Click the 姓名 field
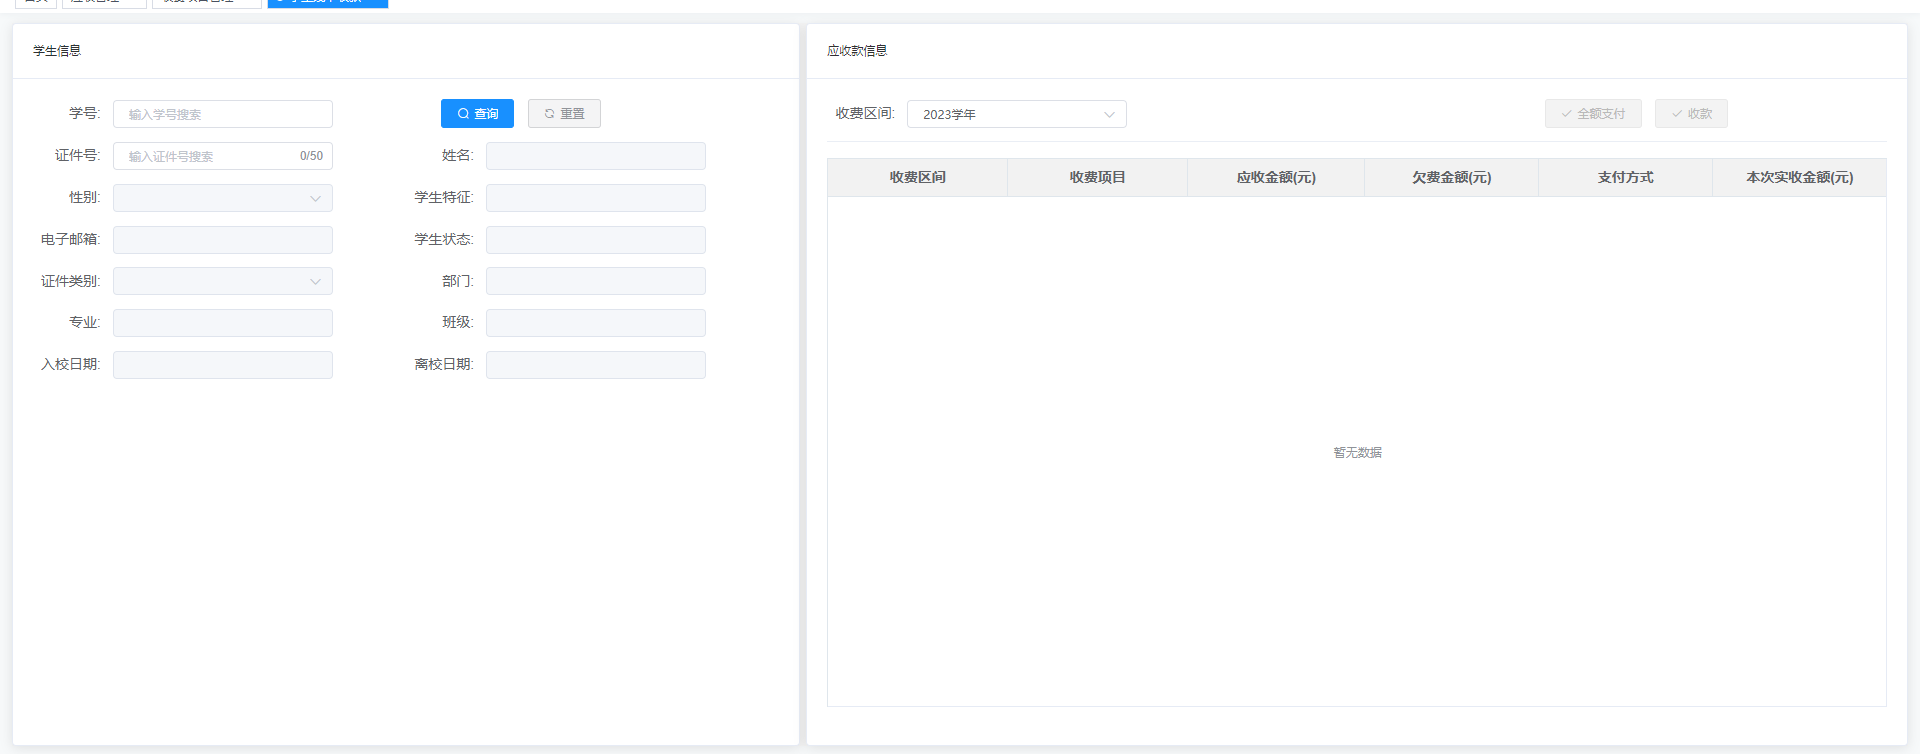The height and width of the screenshot is (754, 1920). [x=596, y=156]
